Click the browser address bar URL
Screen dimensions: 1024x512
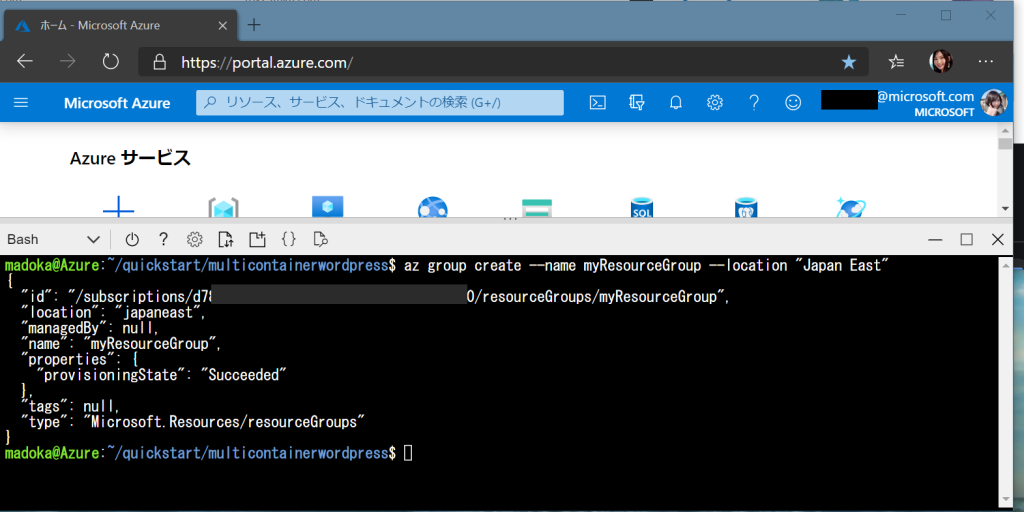click(x=267, y=63)
